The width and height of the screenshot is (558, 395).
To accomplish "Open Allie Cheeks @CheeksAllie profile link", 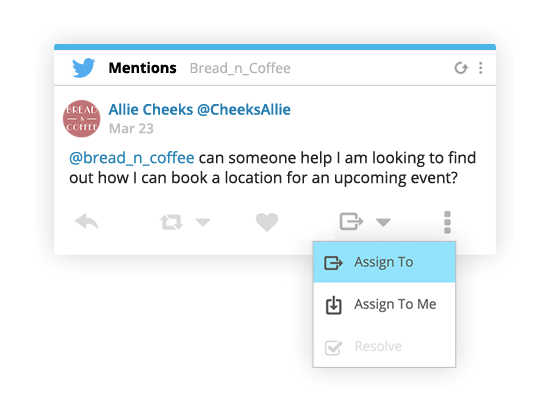I will [x=199, y=110].
